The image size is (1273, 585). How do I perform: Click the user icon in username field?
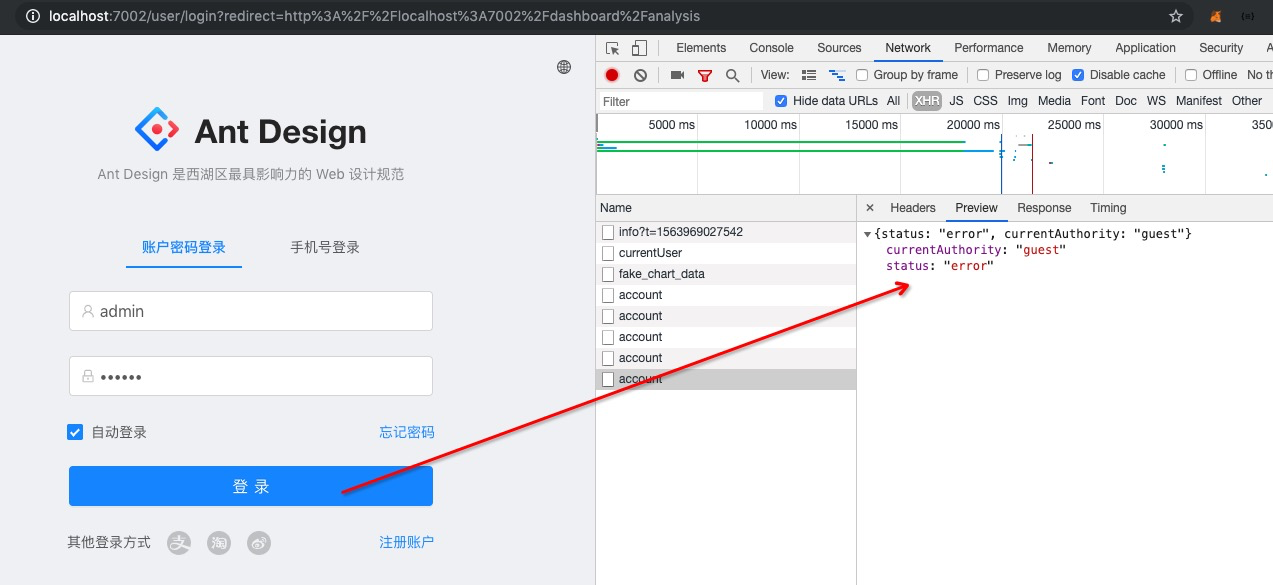pyautogui.click(x=88, y=311)
